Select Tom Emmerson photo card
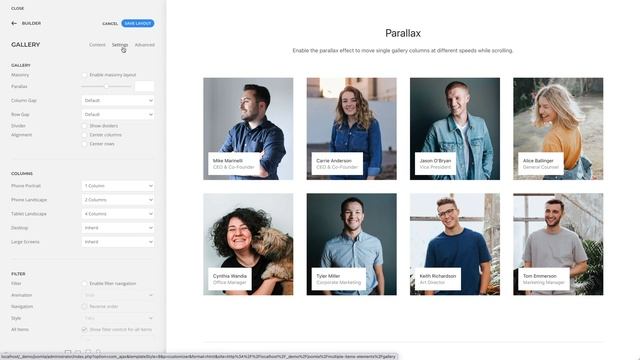This screenshot has height=360, width=640. [x=558, y=244]
